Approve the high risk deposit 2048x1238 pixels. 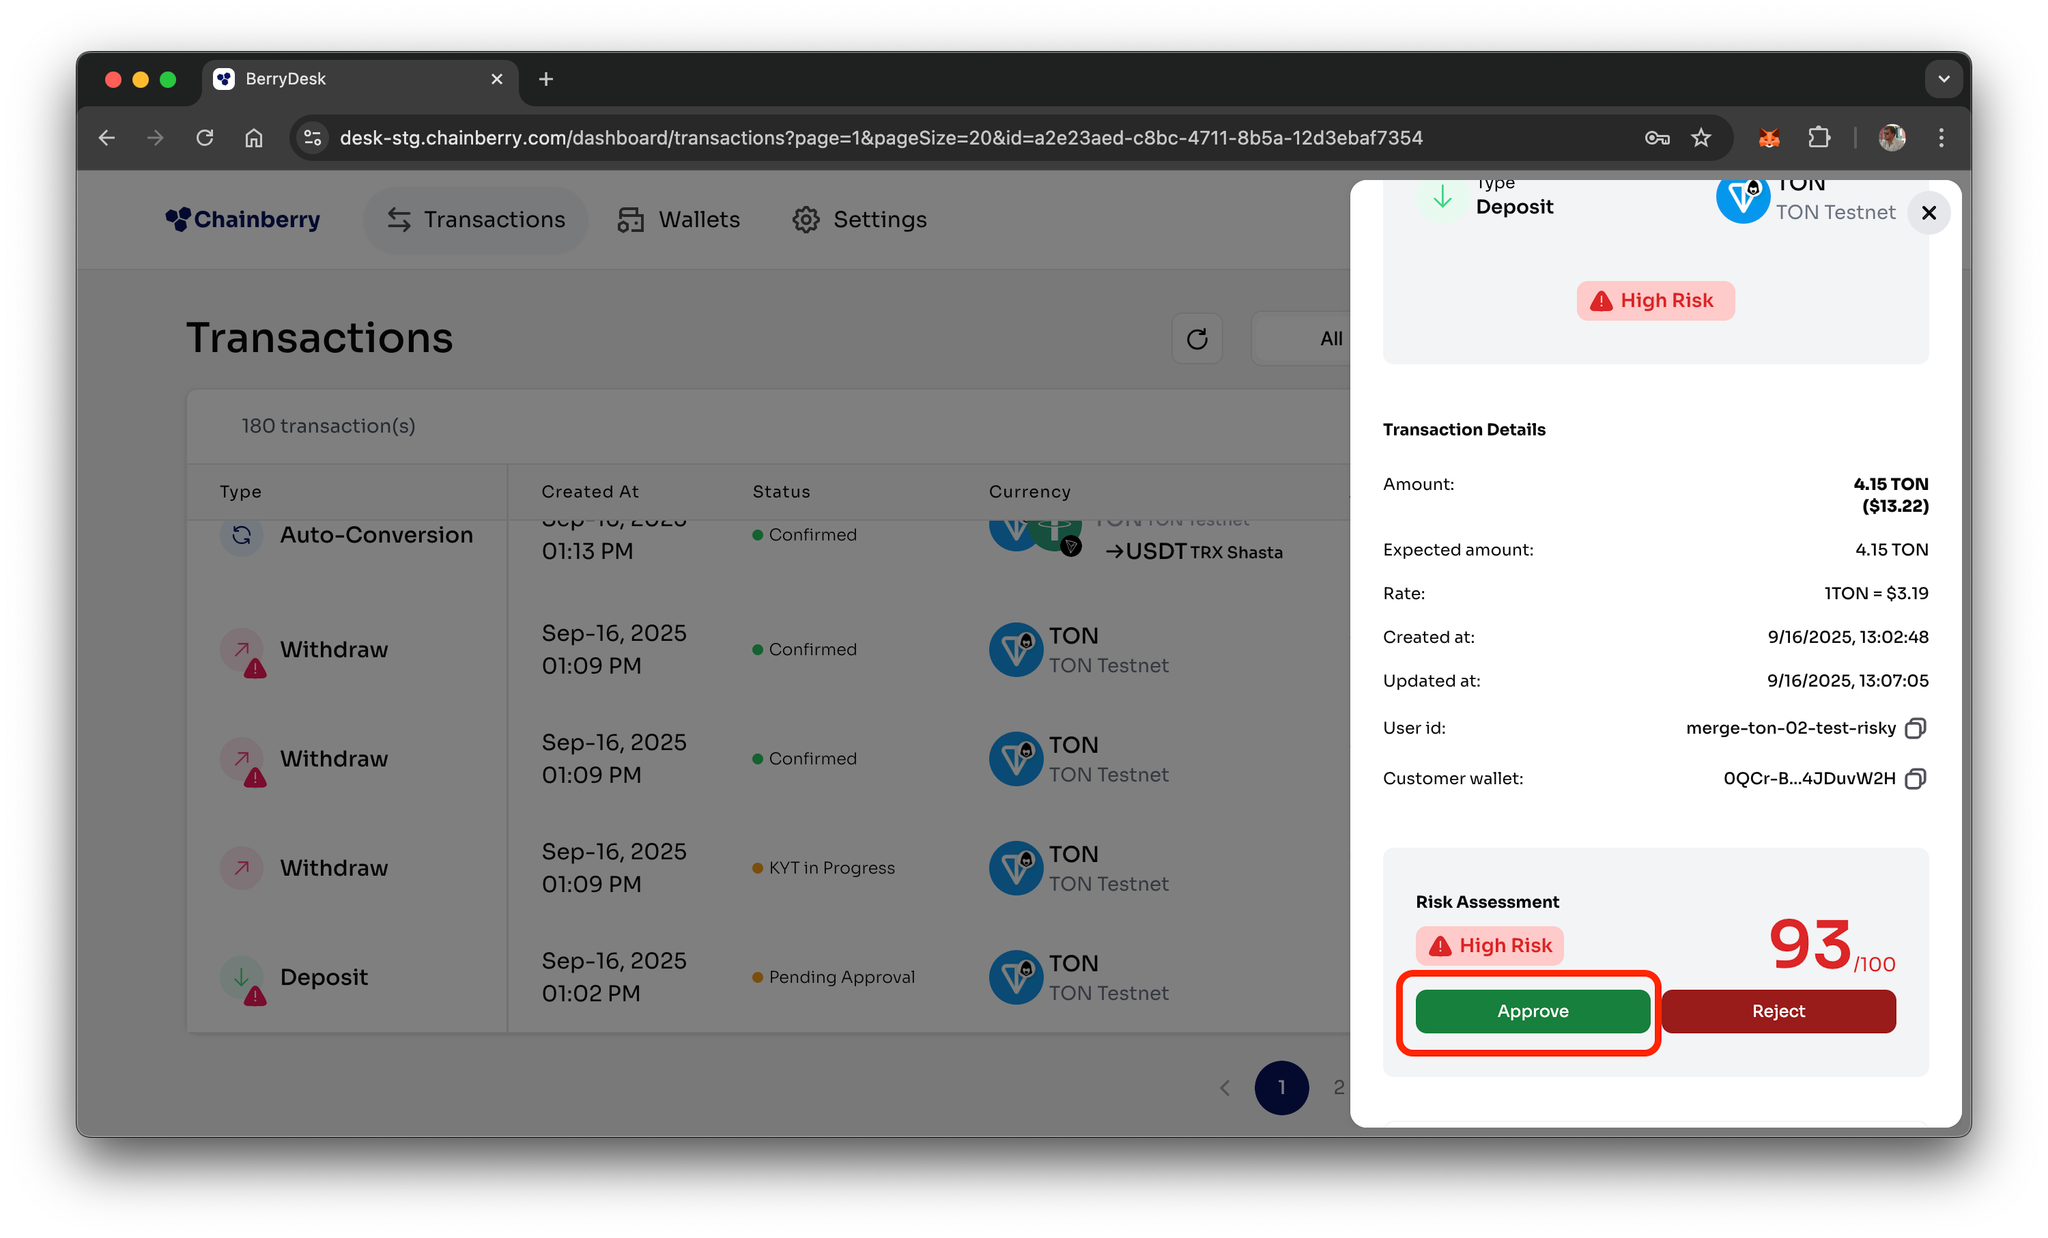click(1532, 1011)
